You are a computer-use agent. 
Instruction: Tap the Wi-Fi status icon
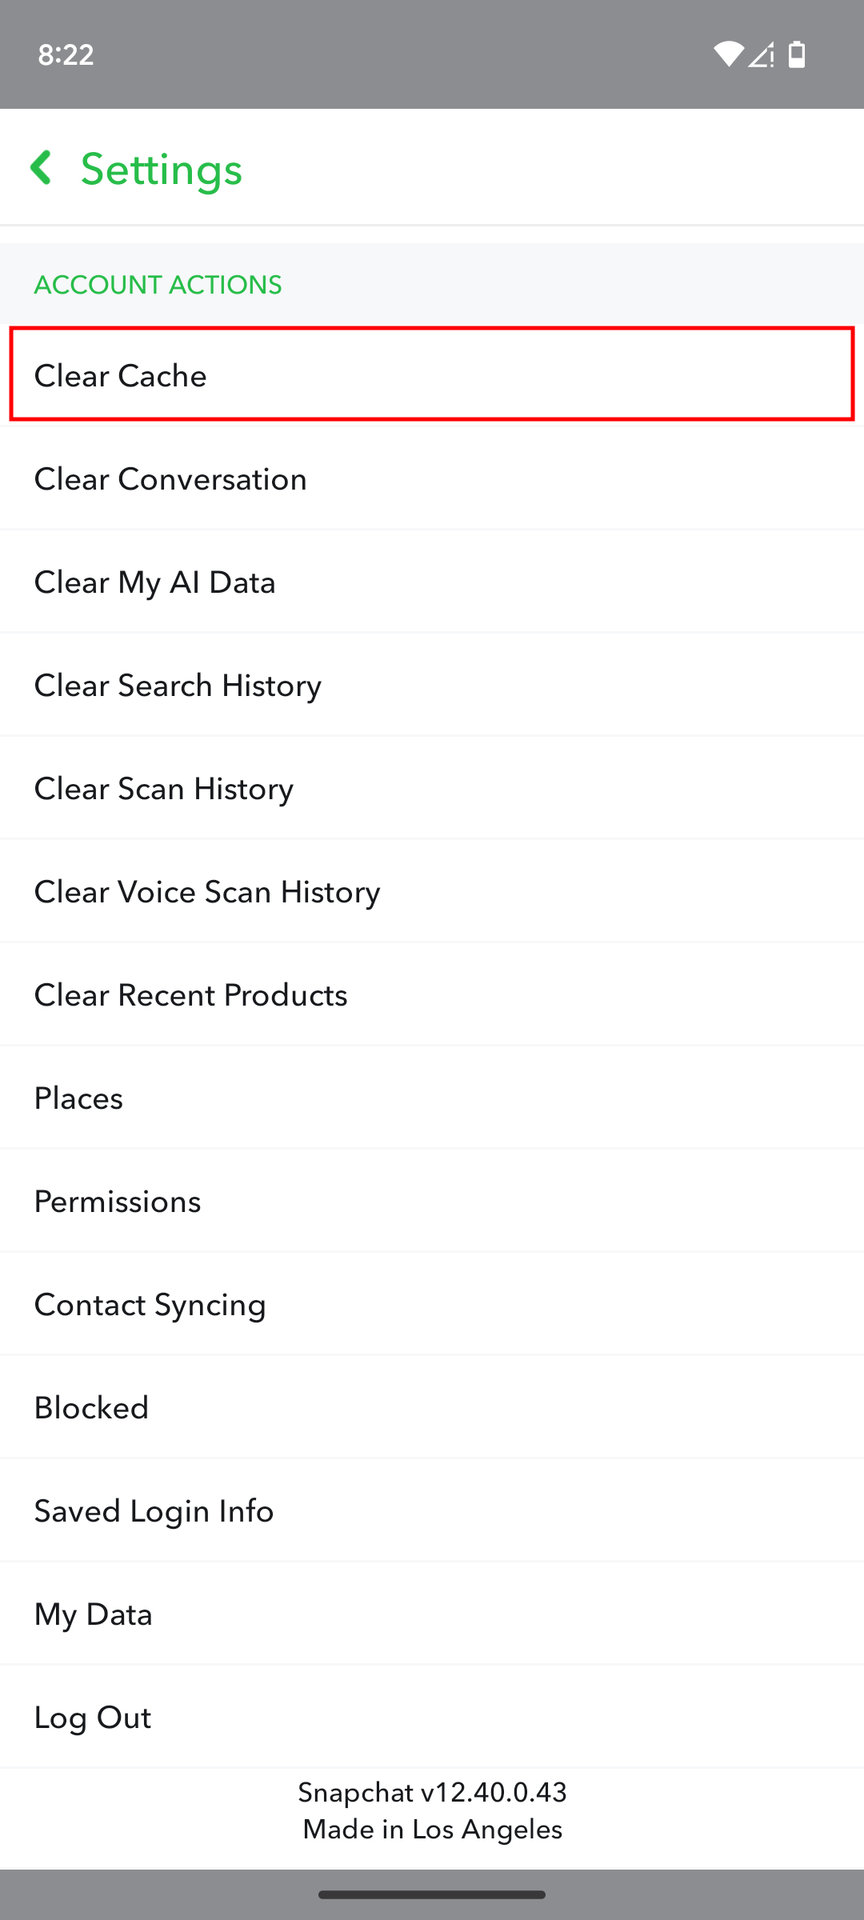coord(728,54)
